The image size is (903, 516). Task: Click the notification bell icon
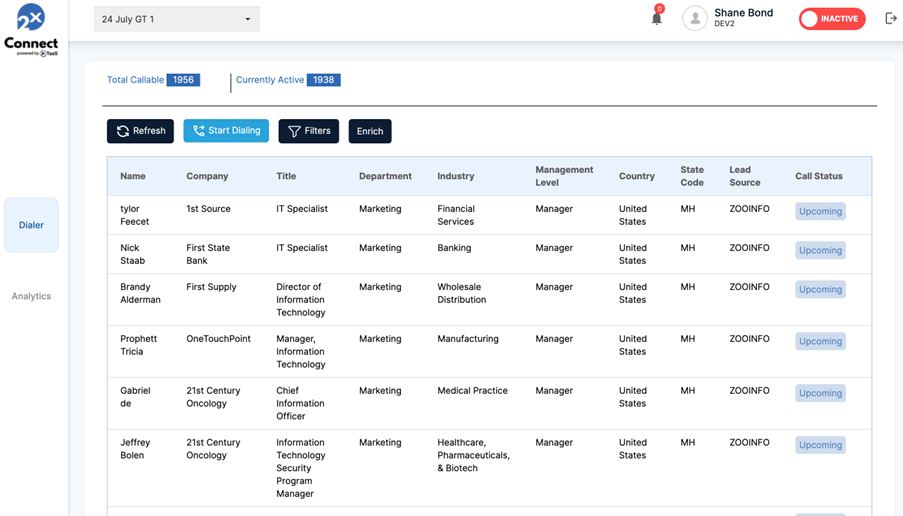click(x=657, y=18)
